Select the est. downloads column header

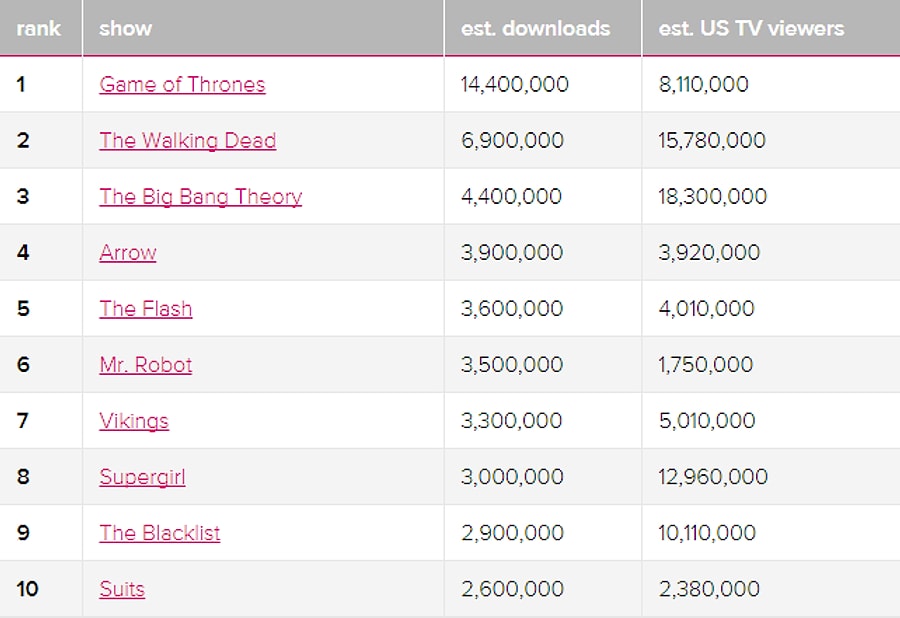[535, 28]
